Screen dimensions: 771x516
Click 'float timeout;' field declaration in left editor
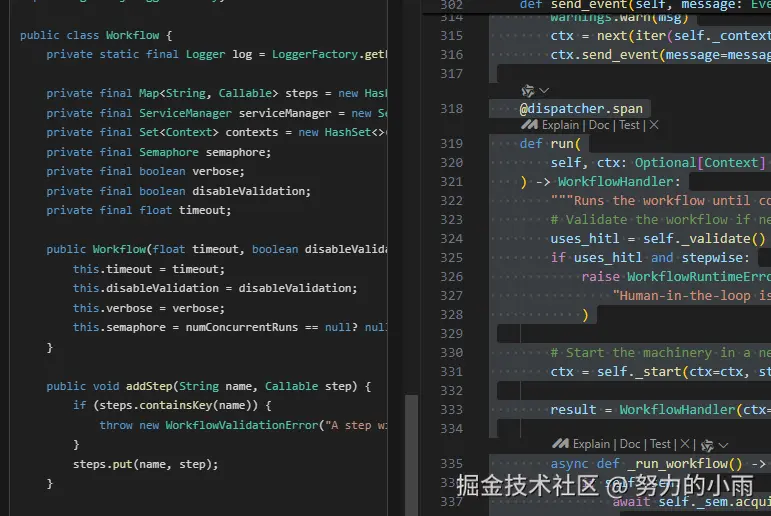tap(185, 211)
